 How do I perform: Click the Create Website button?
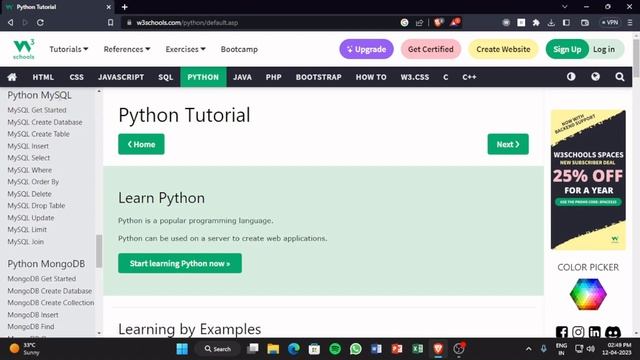point(503,49)
